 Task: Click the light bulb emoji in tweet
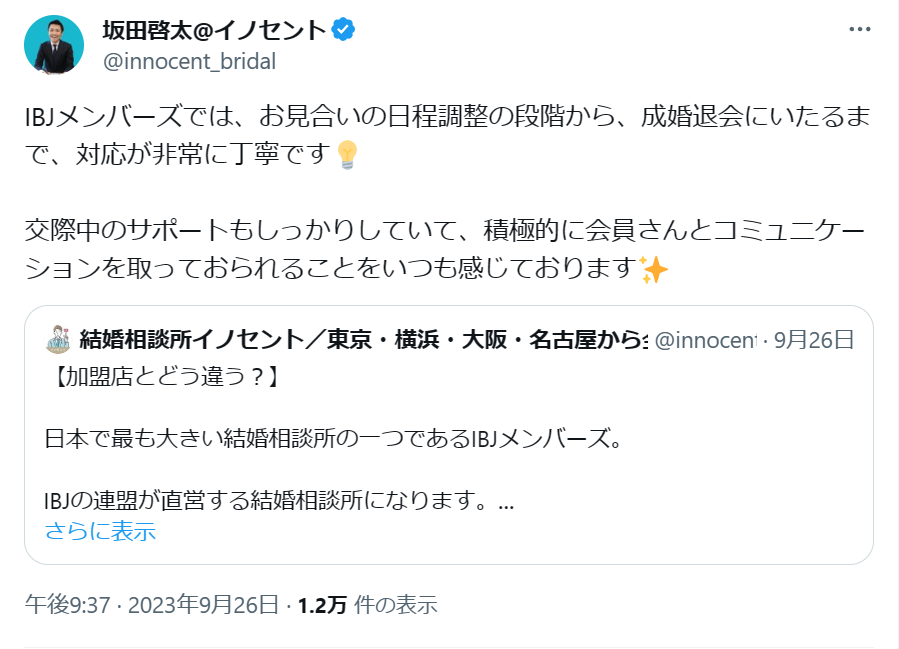click(x=345, y=156)
